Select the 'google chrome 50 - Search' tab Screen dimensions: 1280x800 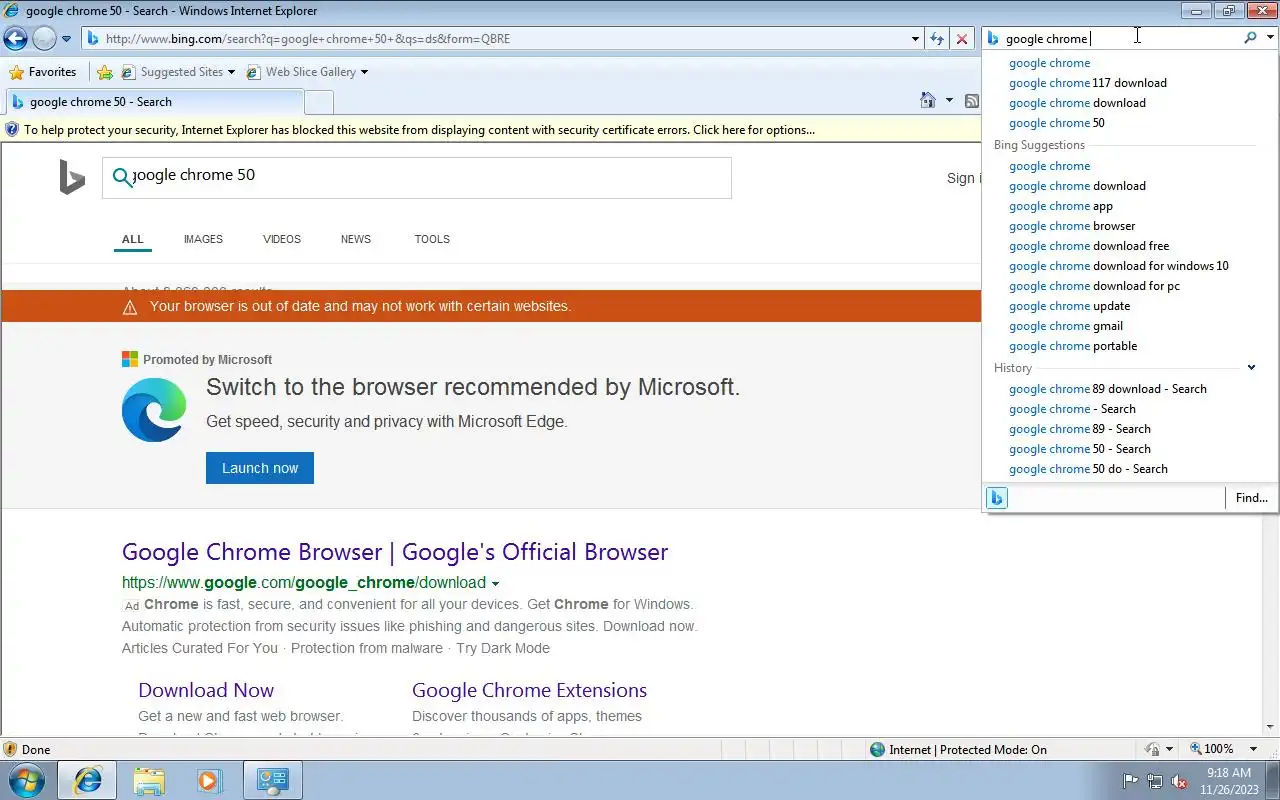point(154,102)
